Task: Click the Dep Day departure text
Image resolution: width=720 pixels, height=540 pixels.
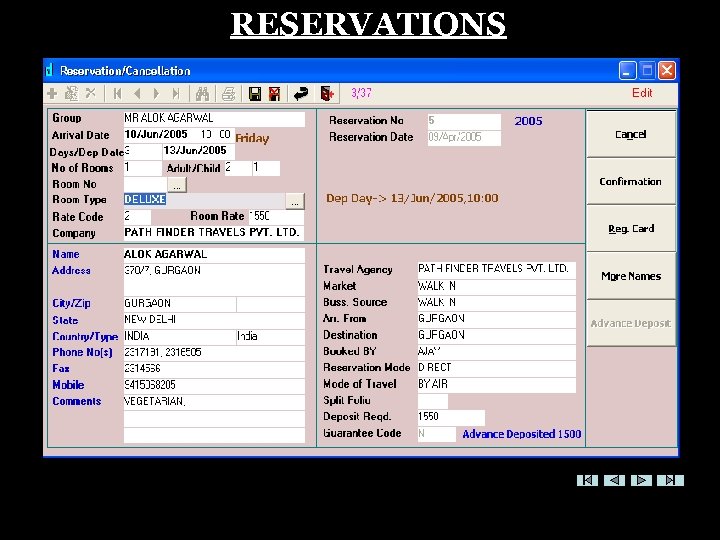Action: tap(412, 198)
